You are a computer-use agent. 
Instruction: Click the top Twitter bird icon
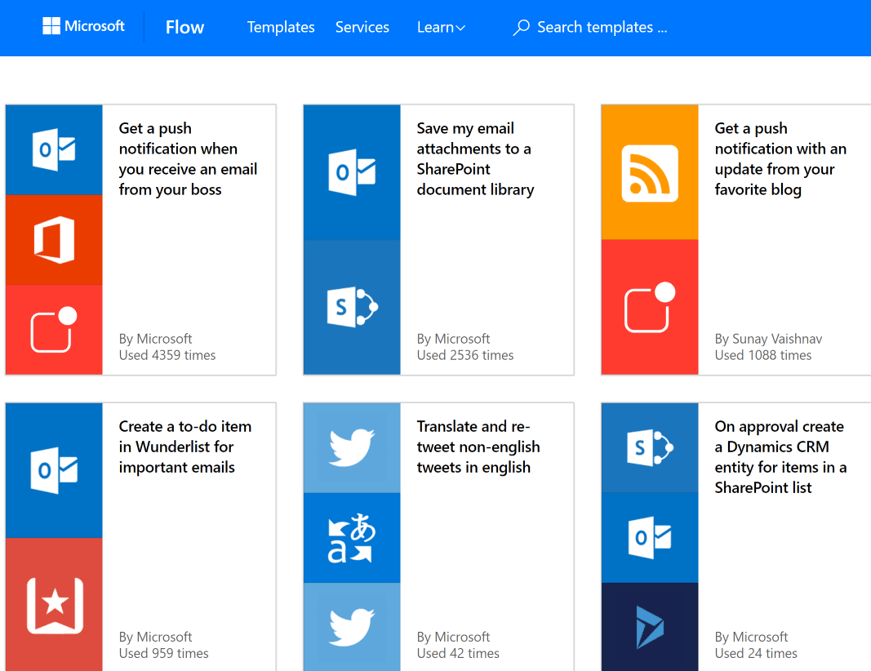coord(352,448)
